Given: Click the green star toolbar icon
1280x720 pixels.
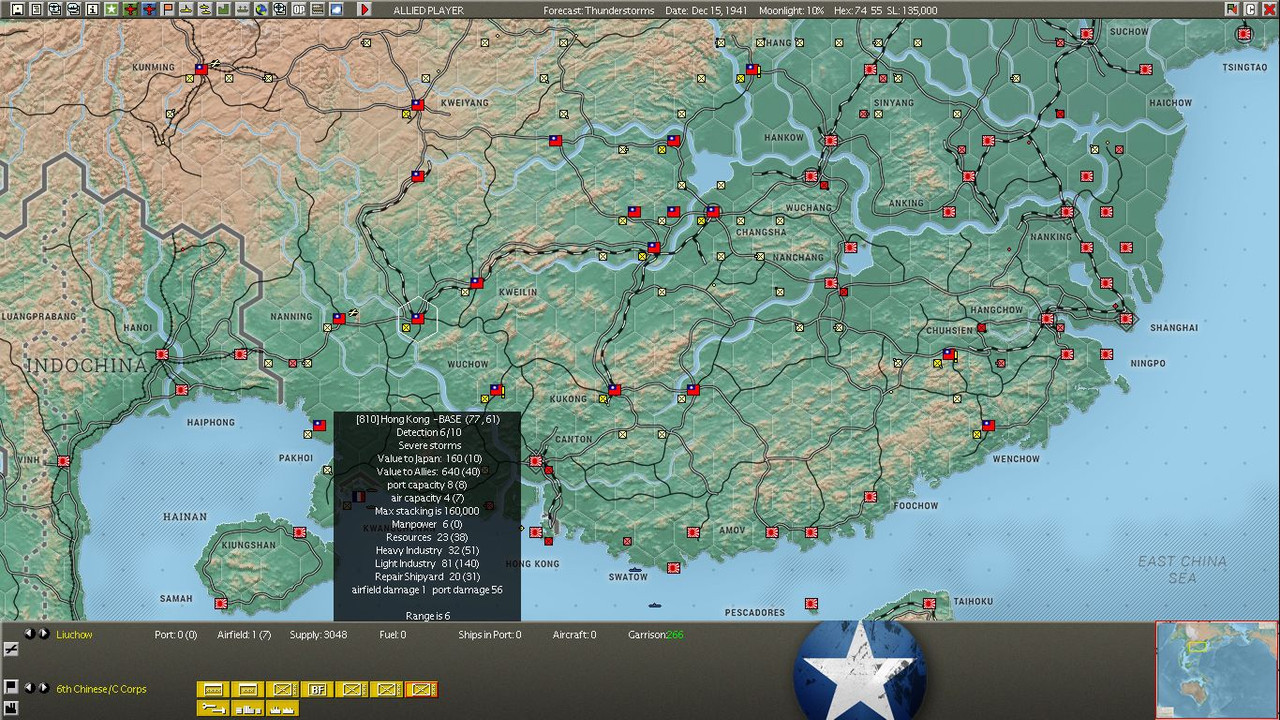Looking at the screenshot, I should pos(111,9).
